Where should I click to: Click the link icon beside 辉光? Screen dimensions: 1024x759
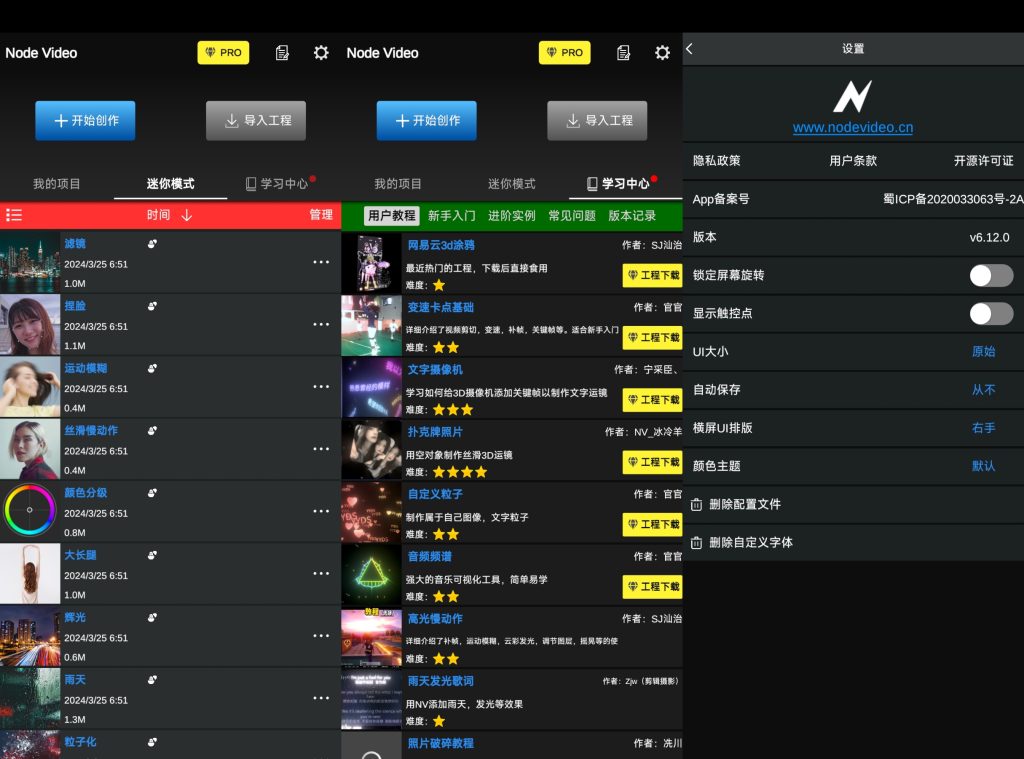tap(152, 617)
